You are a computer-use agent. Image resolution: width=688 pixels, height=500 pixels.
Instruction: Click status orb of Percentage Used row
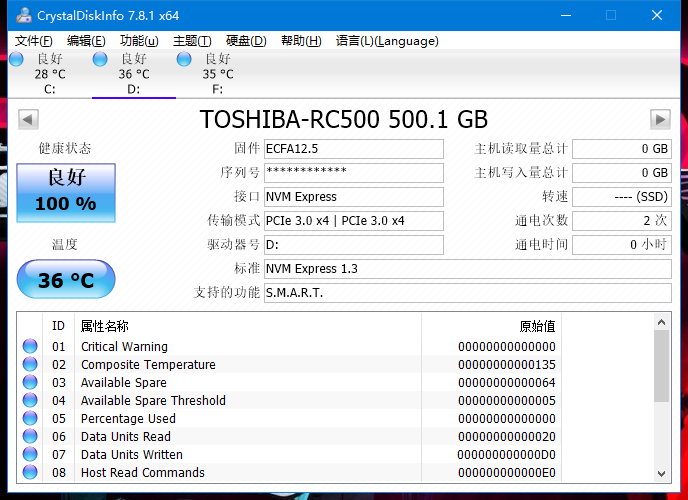[x=30, y=418]
